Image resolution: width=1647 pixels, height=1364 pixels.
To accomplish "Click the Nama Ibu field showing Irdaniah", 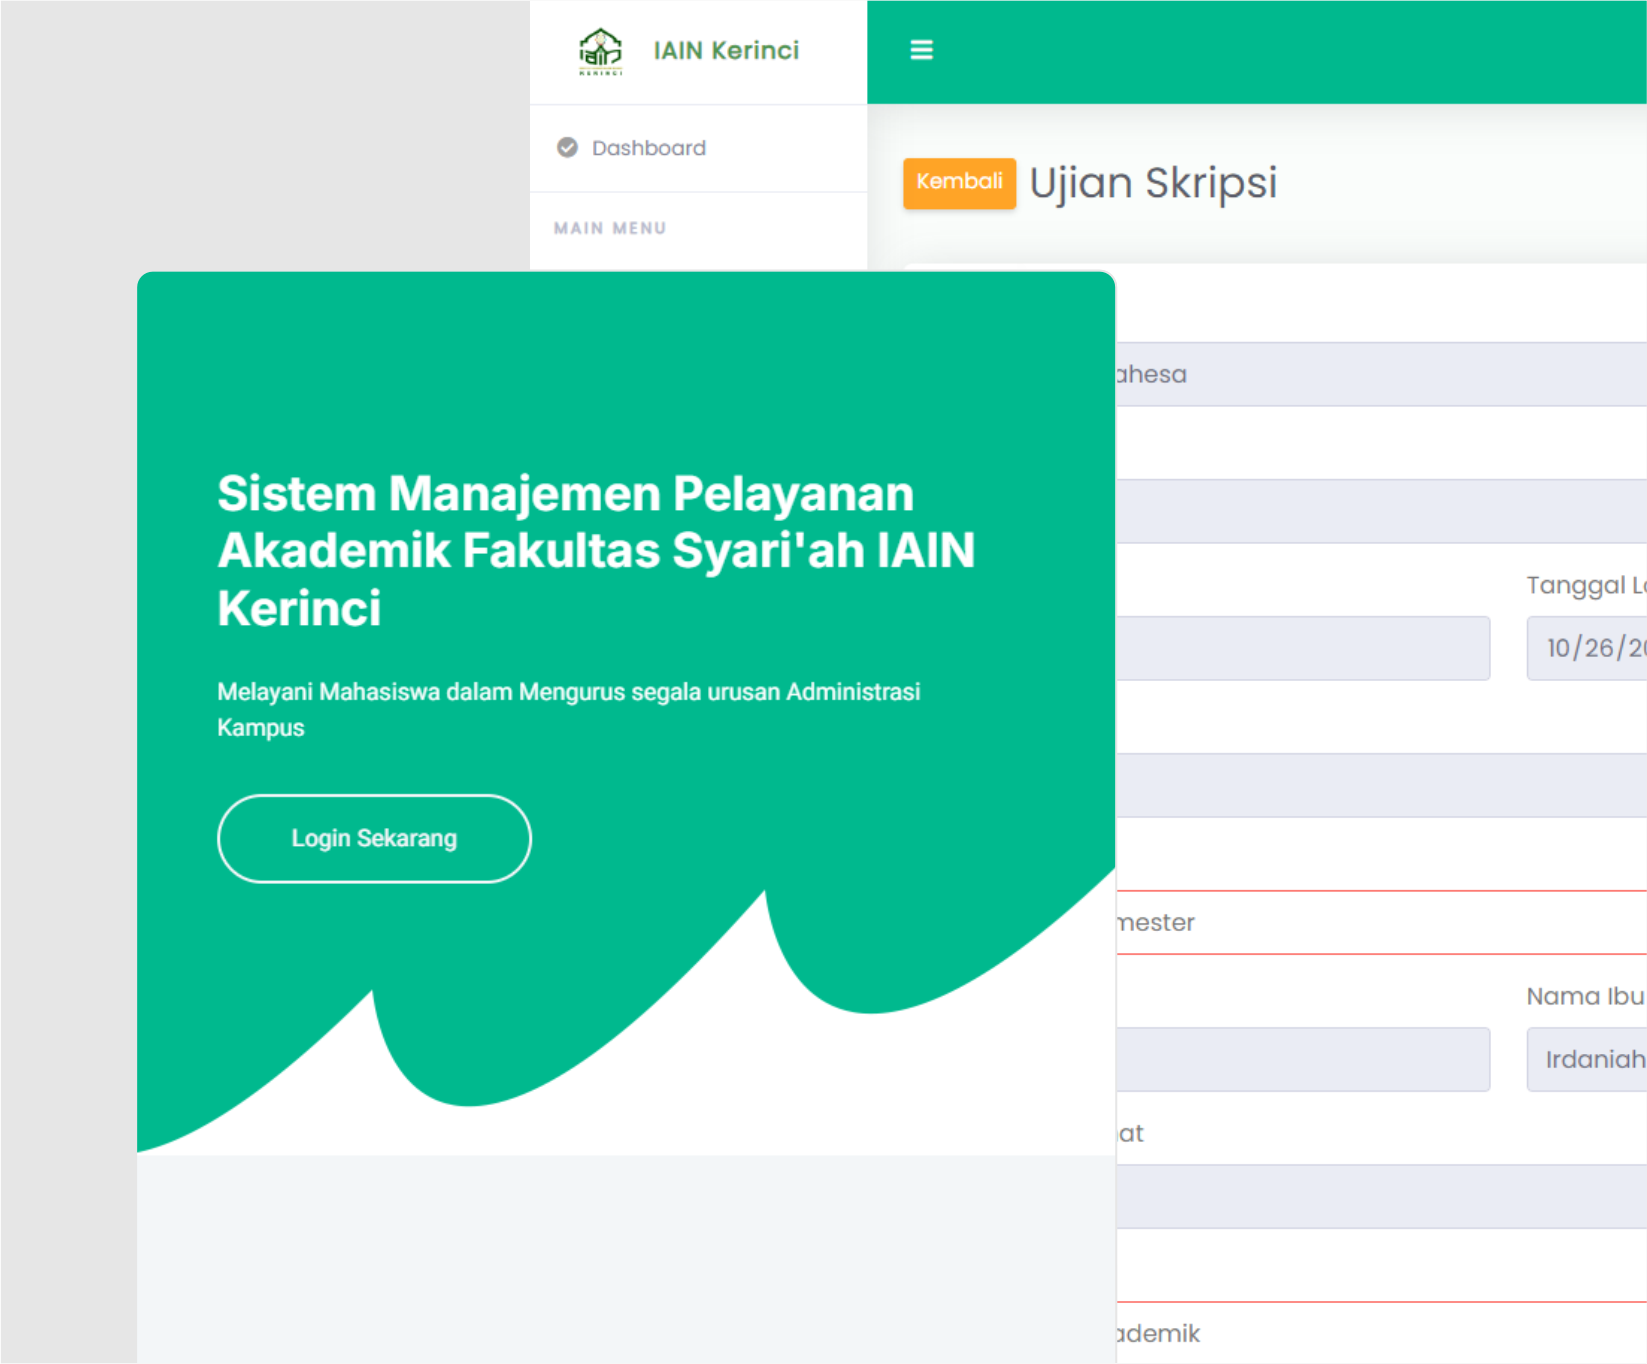I will pos(1586,1059).
